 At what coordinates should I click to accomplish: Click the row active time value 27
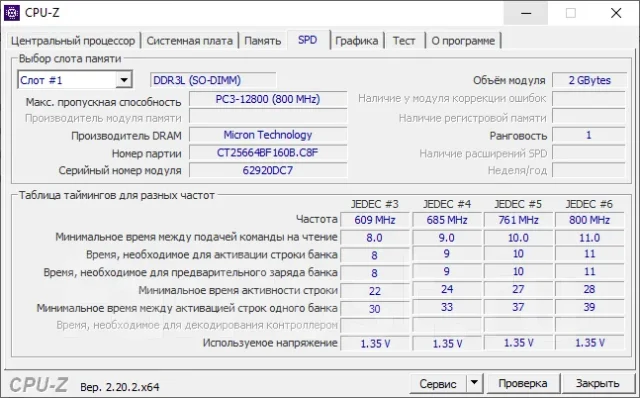coord(518,289)
